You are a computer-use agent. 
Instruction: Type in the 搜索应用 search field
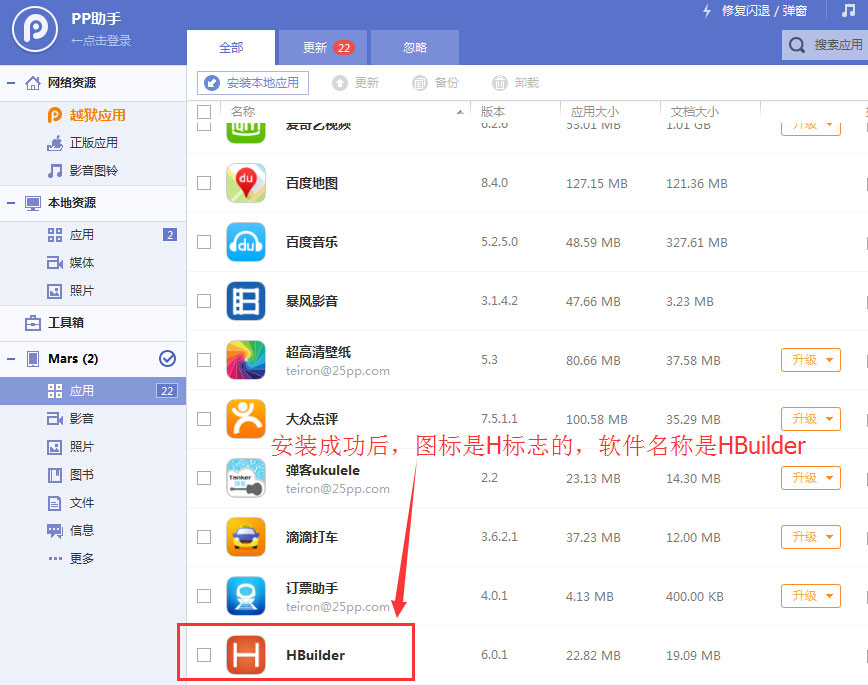pyautogui.click(x=825, y=45)
